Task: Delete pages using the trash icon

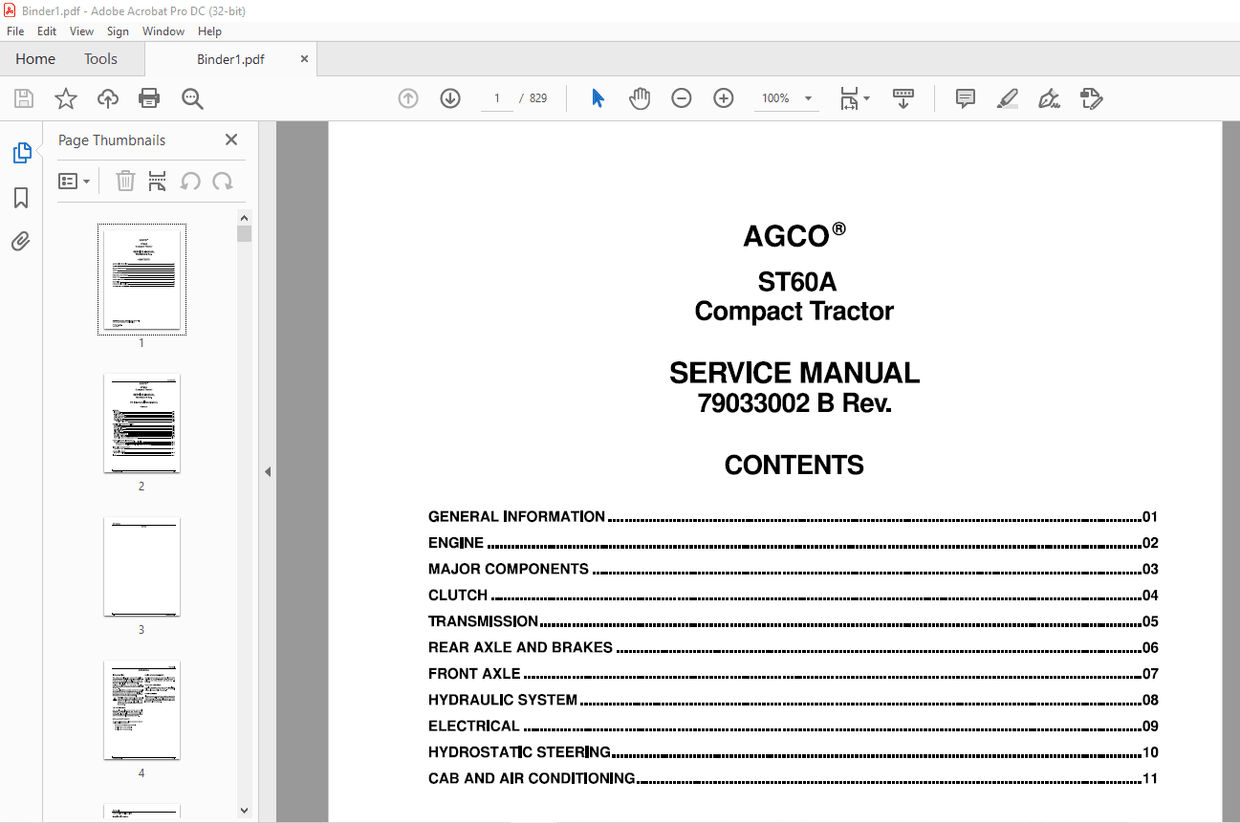Action: tap(125, 181)
